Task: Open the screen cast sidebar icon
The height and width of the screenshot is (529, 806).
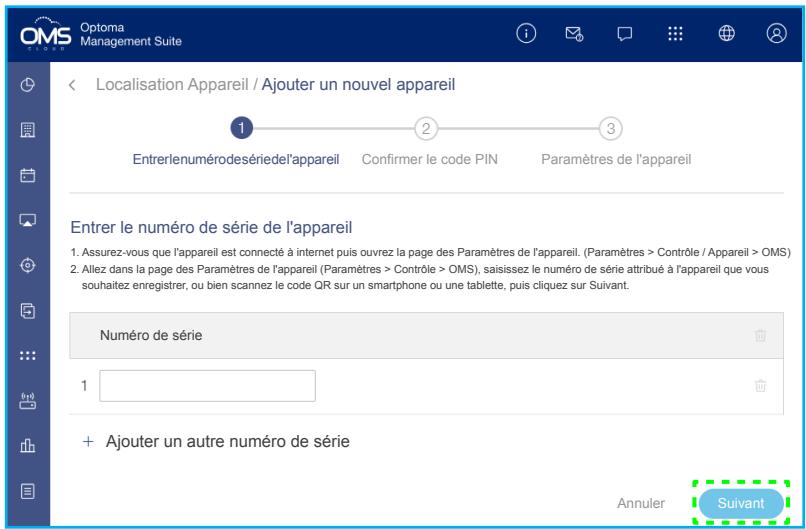Action: 28,221
